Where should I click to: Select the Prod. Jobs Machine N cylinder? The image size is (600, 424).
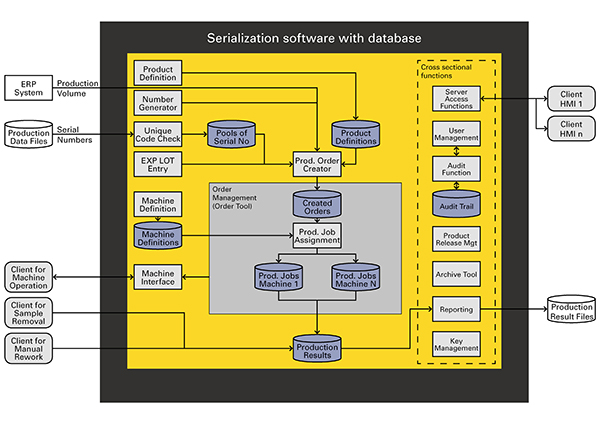[357, 276]
